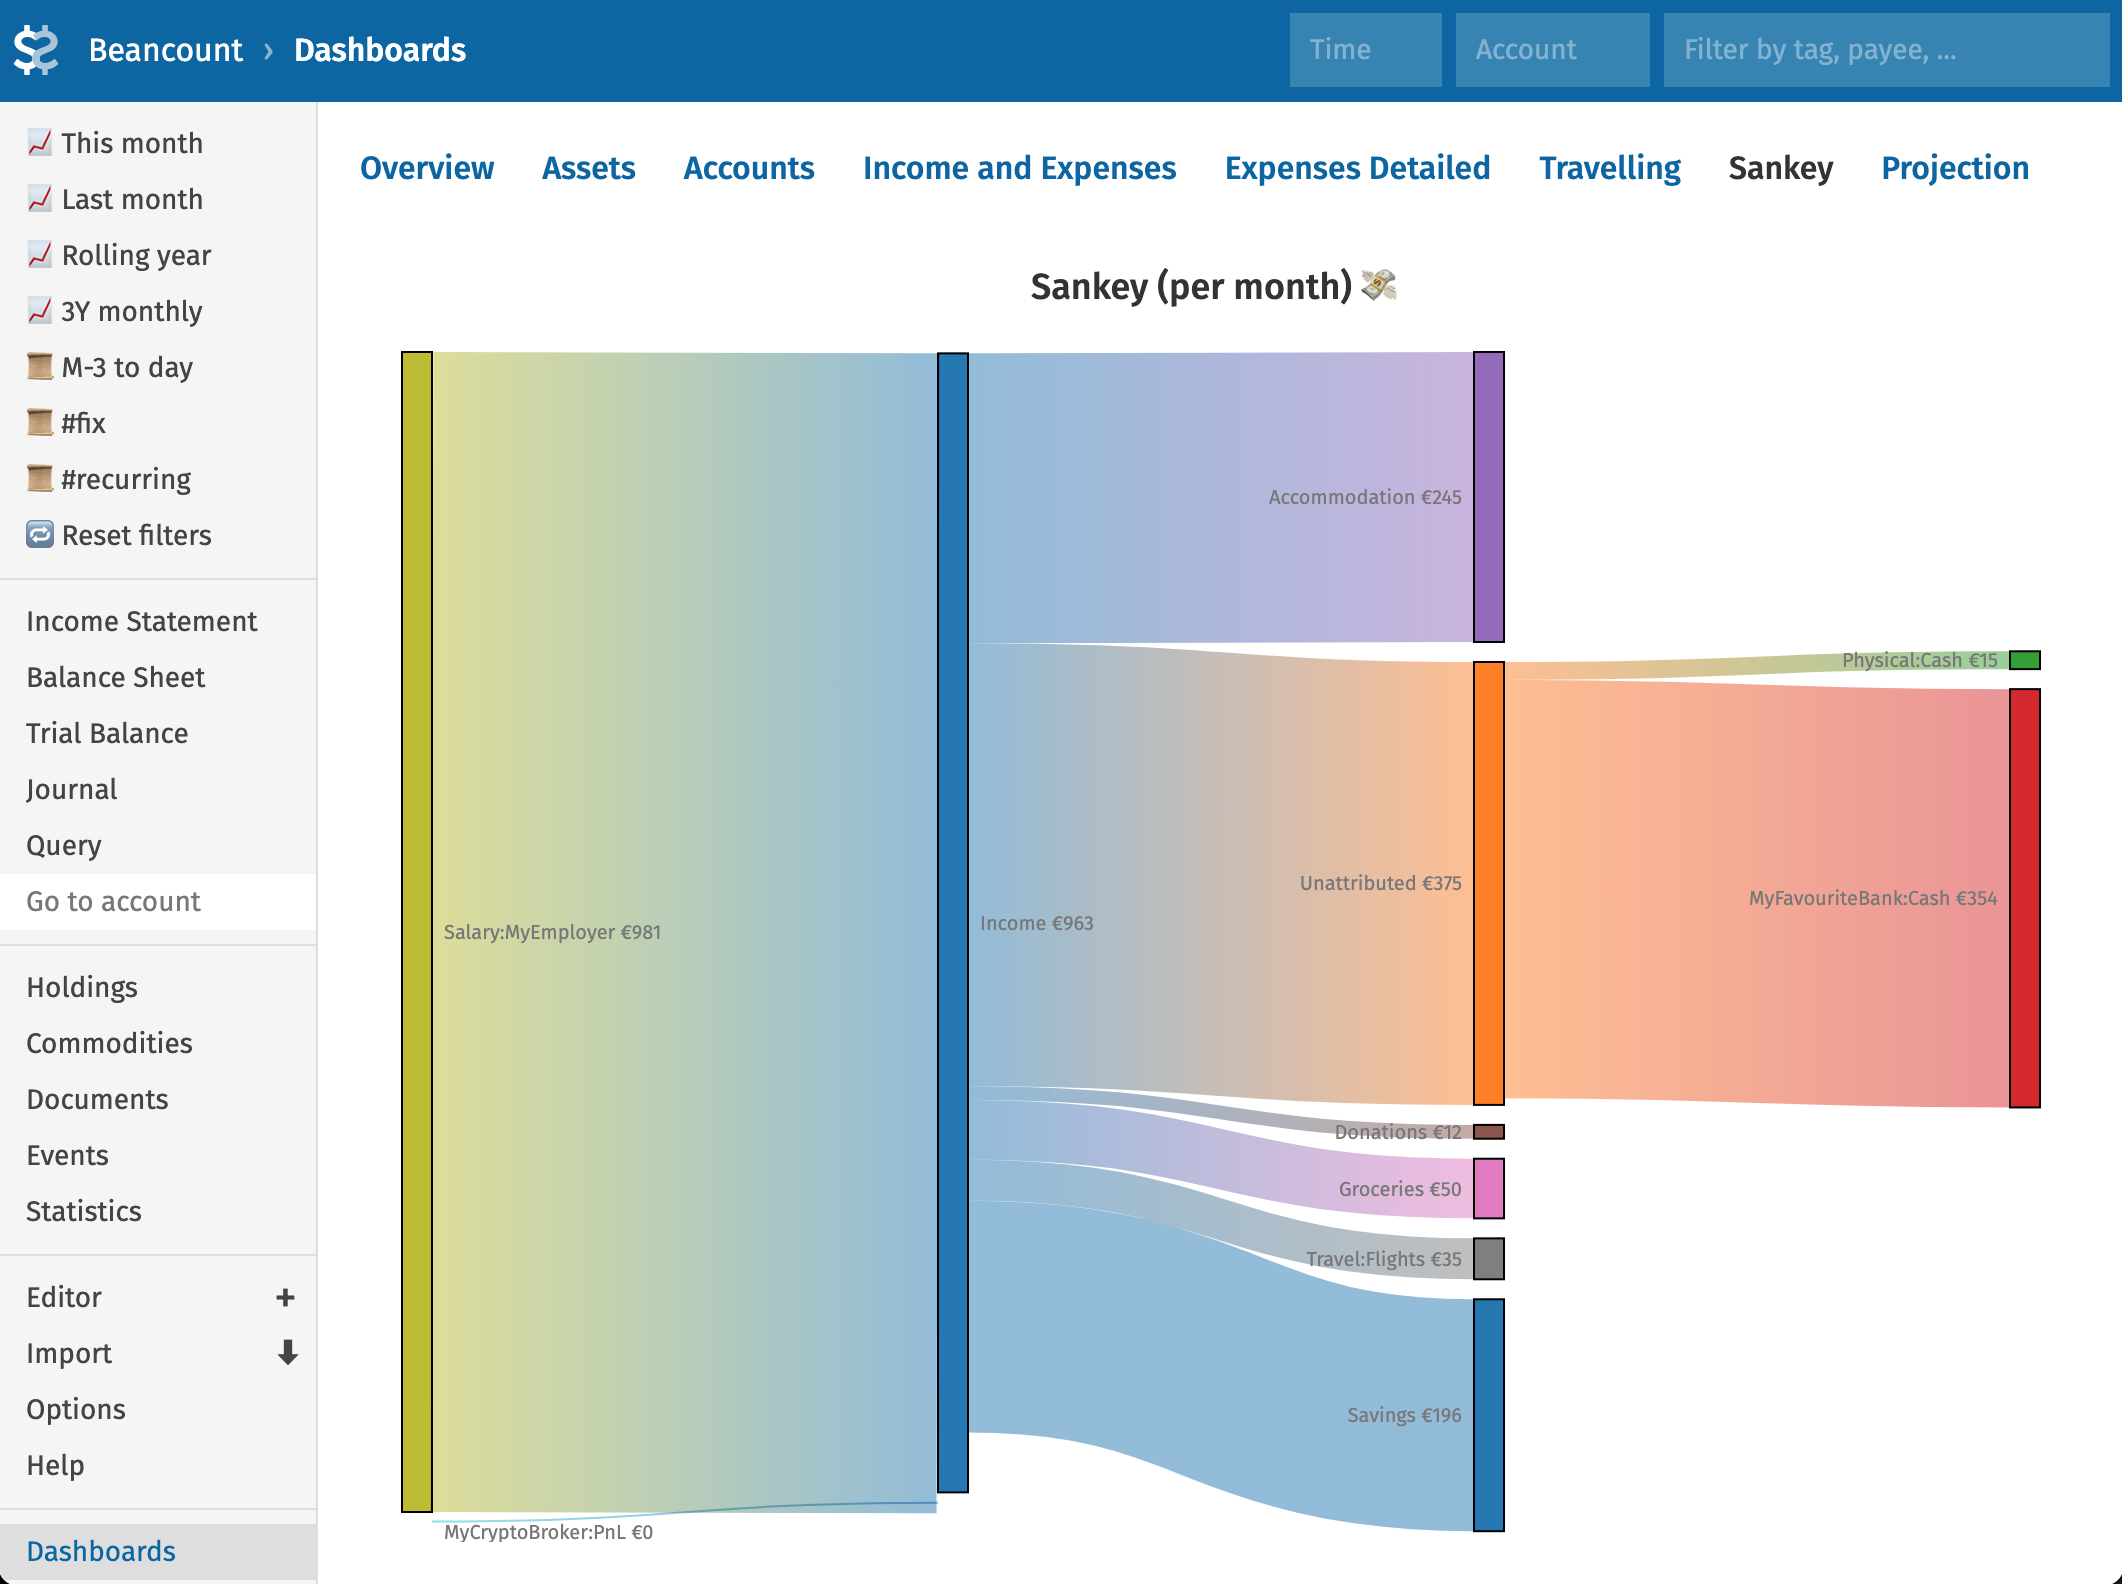Click the orange Unattributed node bar
Screen dimensions: 2122x1584
pyautogui.click(x=1489, y=883)
